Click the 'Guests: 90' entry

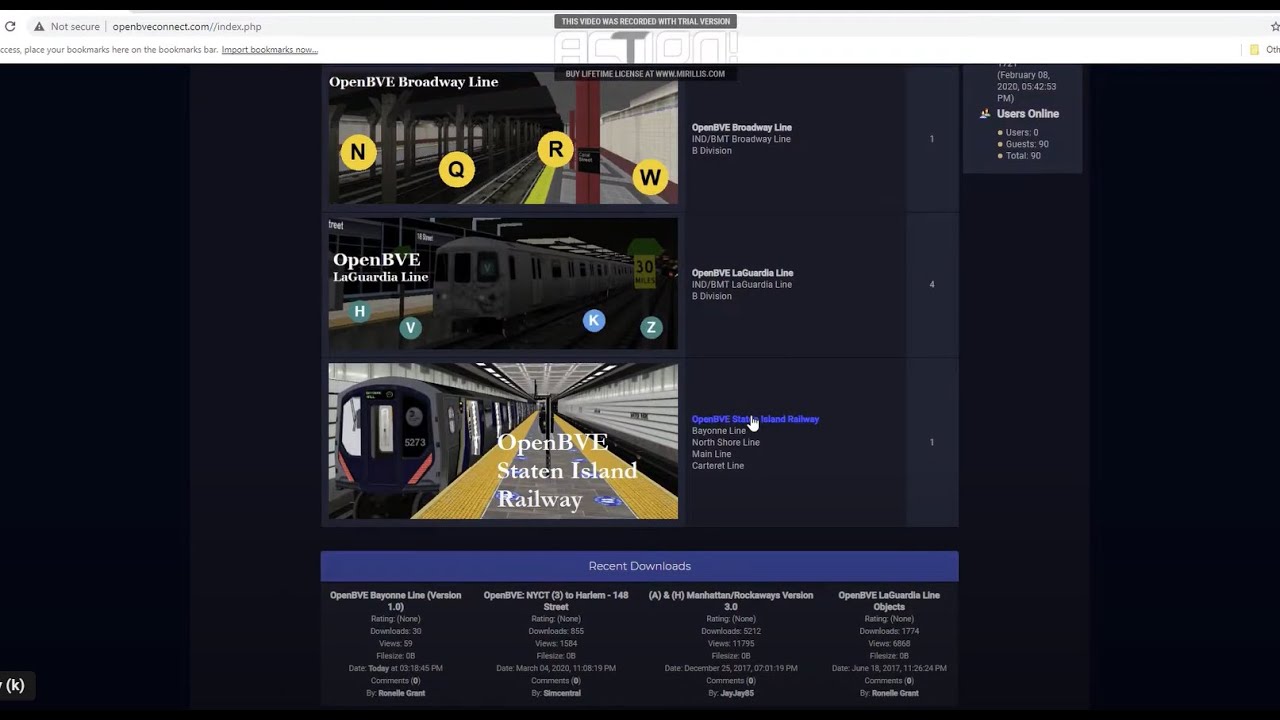coord(1027,144)
